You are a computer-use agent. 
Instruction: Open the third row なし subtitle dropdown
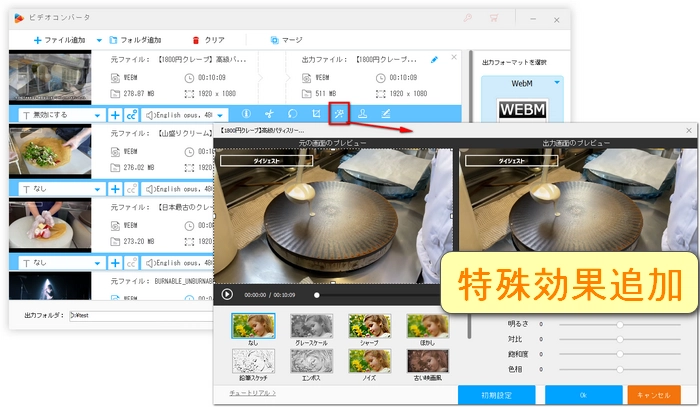point(62,263)
